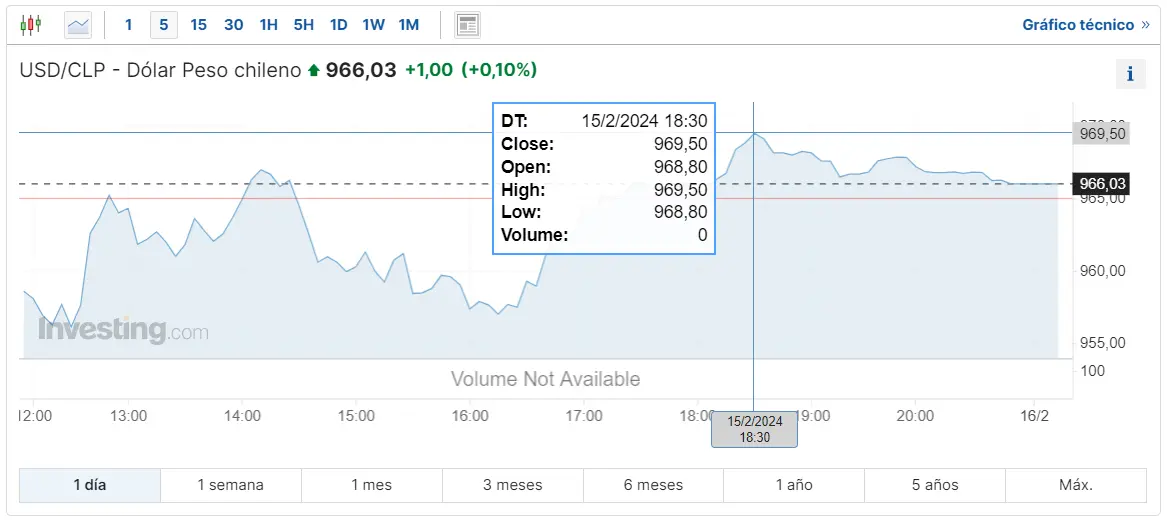
Task: Select the 1 día range tab
Action: (x=90, y=485)
